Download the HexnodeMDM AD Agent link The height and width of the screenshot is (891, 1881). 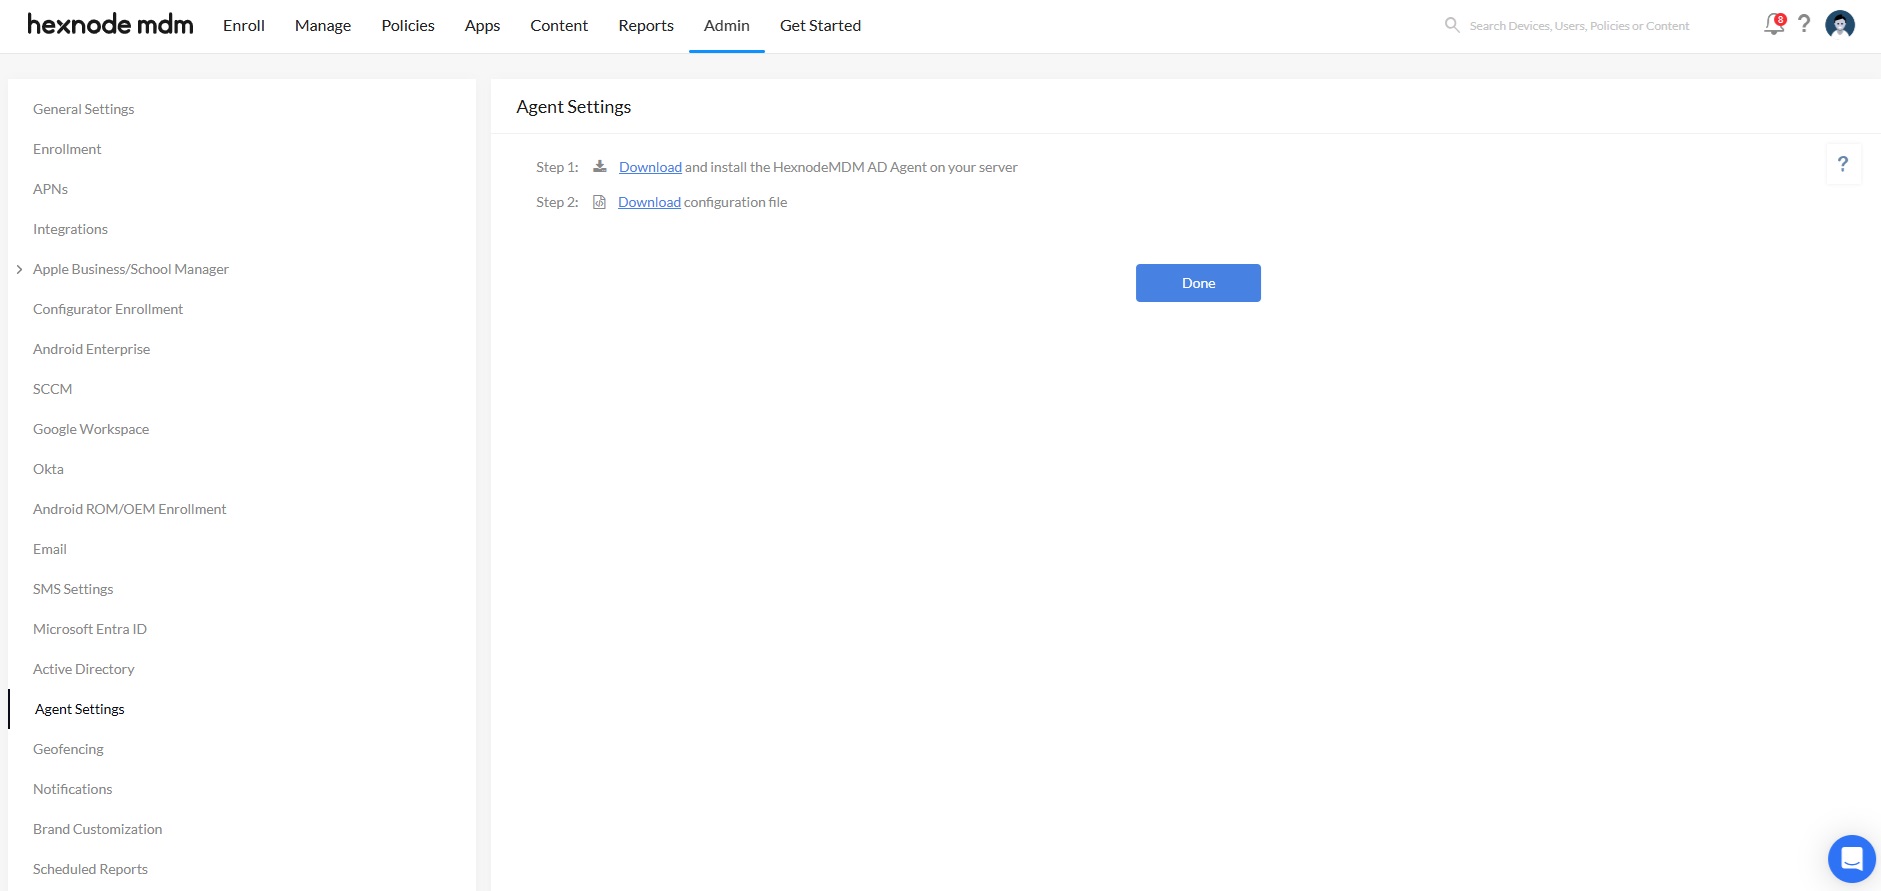pos(650,167)
